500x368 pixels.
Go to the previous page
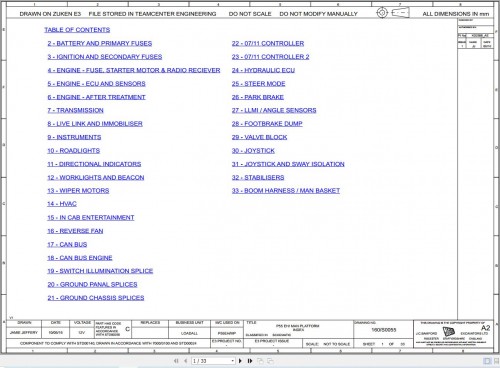pos(186,361)
